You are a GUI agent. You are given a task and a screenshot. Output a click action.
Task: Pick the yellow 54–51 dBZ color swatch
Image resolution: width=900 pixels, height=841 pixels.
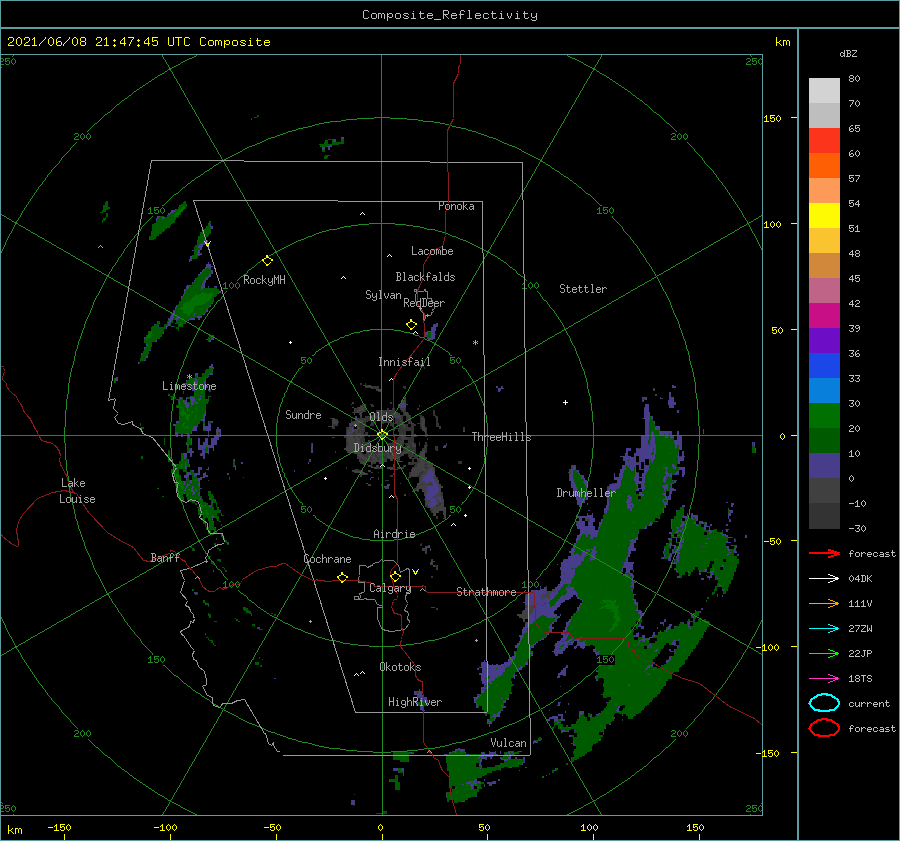(824, 216)
